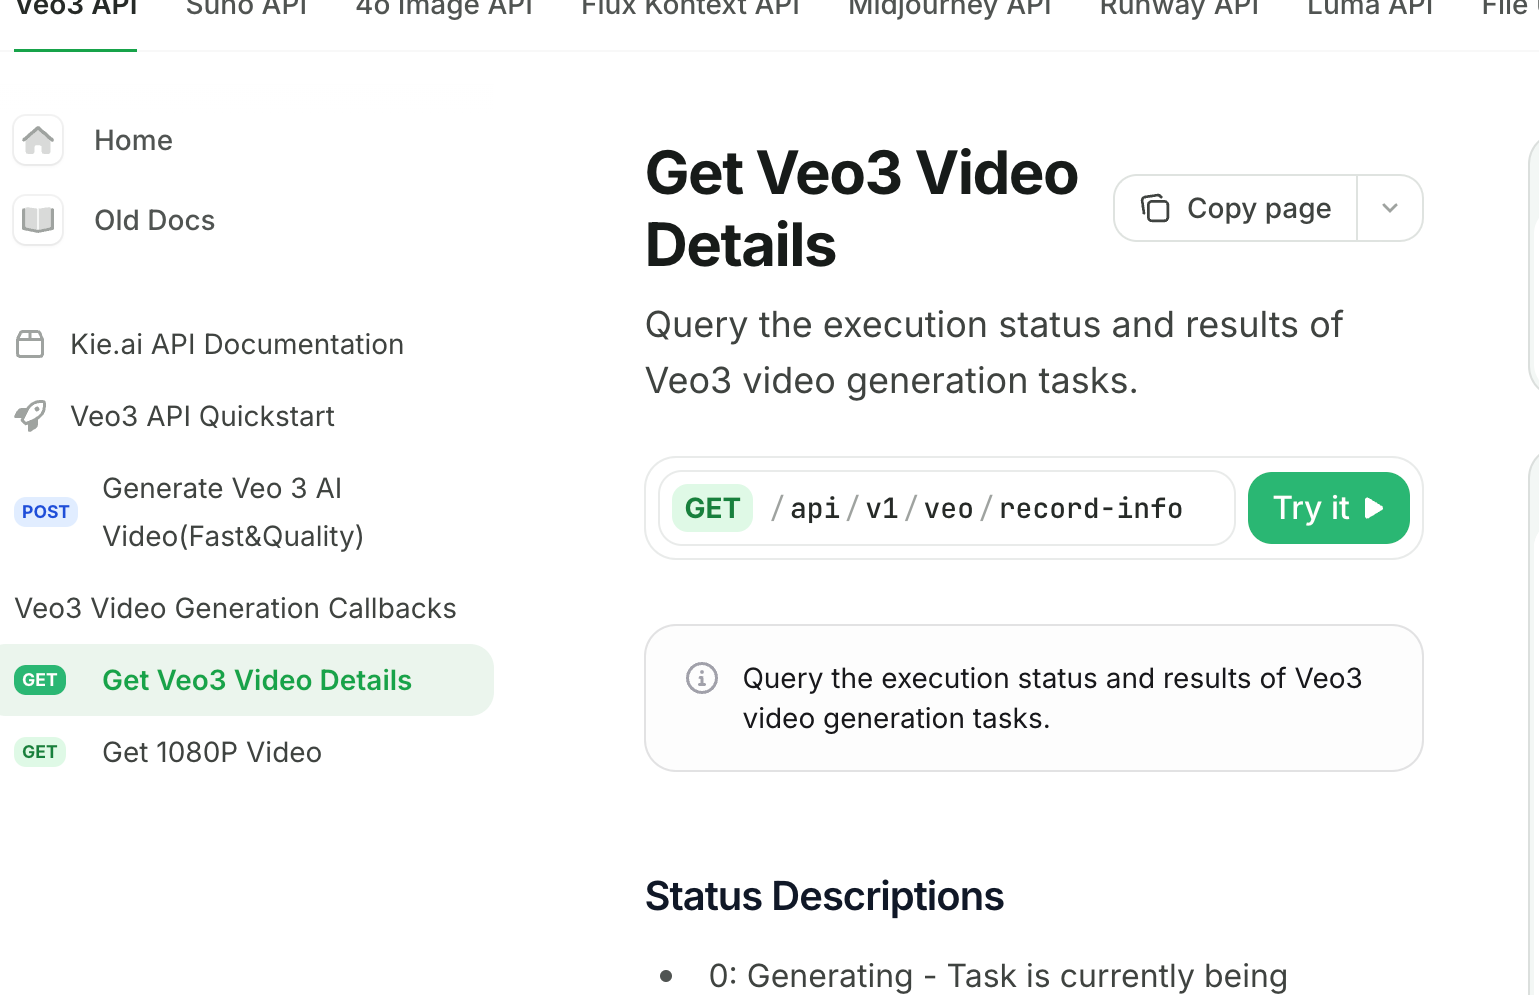1540x996 pixels.
Task: Click the record-info endpoint path field
Action: click(x=947, y=508)
